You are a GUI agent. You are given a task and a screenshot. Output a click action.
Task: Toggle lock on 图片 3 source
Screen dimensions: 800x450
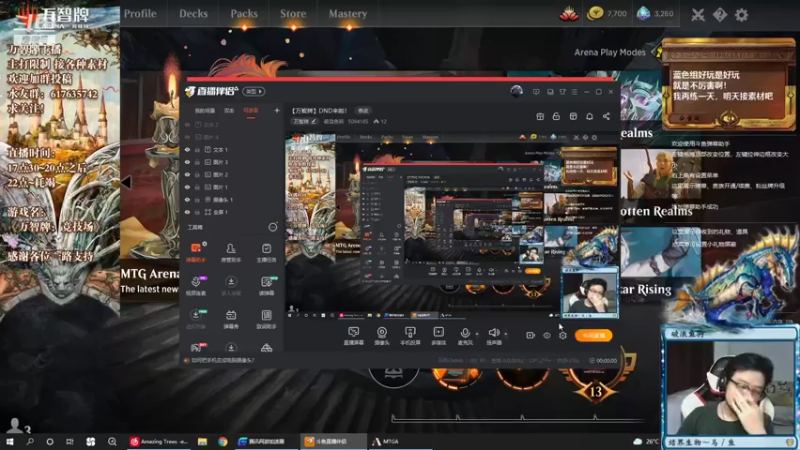pyautogui.click(x=197, y=162)
